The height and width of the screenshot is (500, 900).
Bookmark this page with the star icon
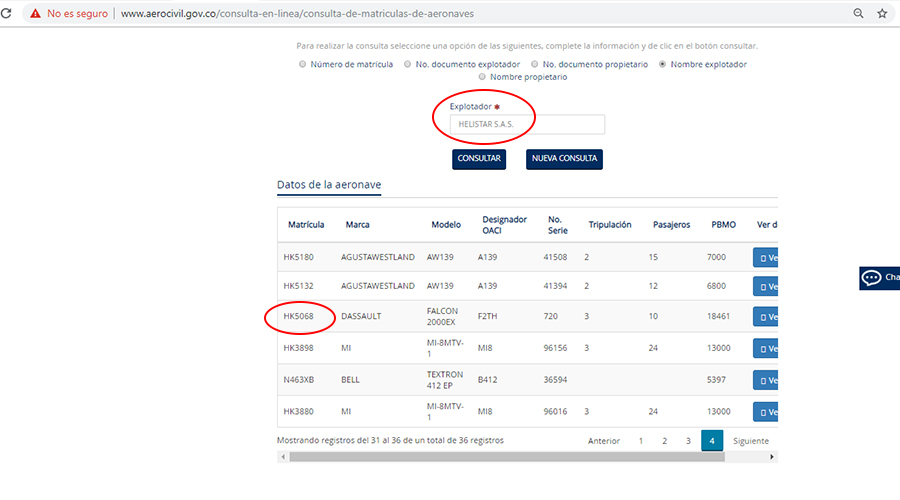click(882, 13)
